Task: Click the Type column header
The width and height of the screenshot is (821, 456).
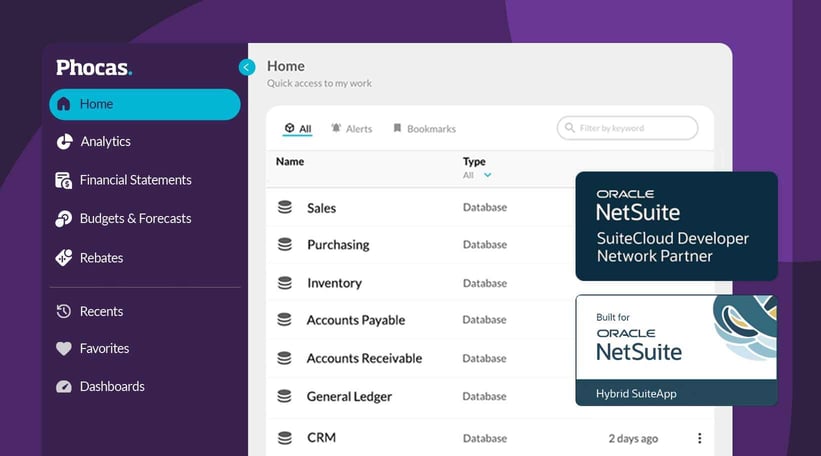Action: point(474,161)
